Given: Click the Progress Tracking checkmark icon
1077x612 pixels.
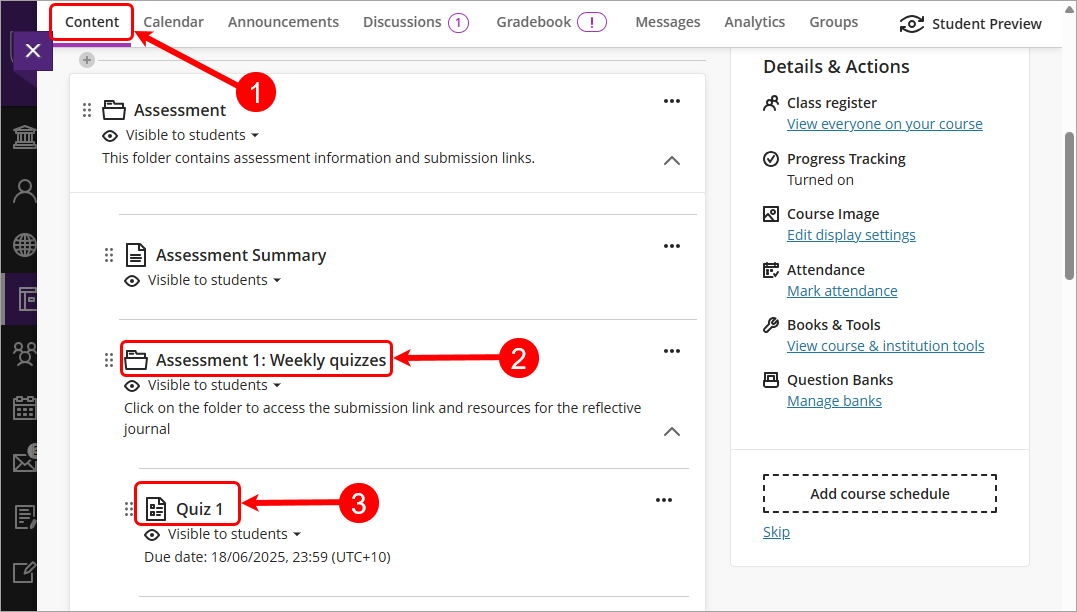Looking at the screenshot, I should [x=771, y=159].
